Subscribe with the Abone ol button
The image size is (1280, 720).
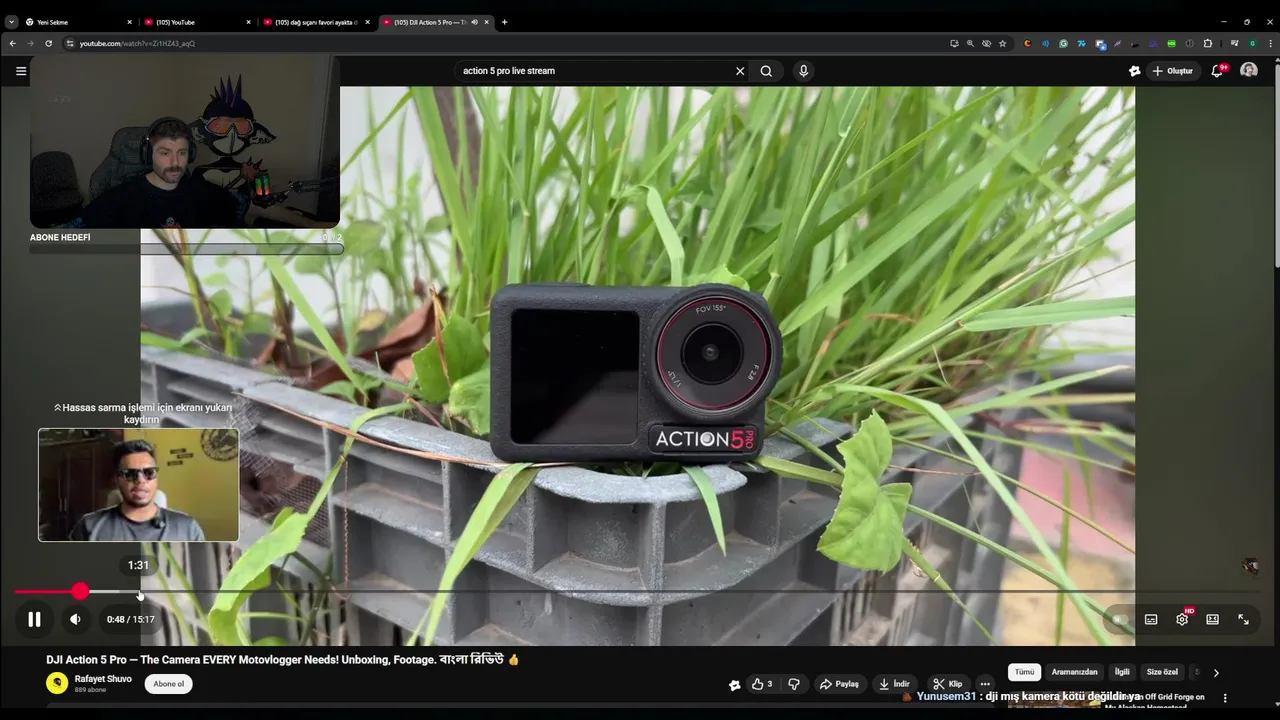[169, 684]
